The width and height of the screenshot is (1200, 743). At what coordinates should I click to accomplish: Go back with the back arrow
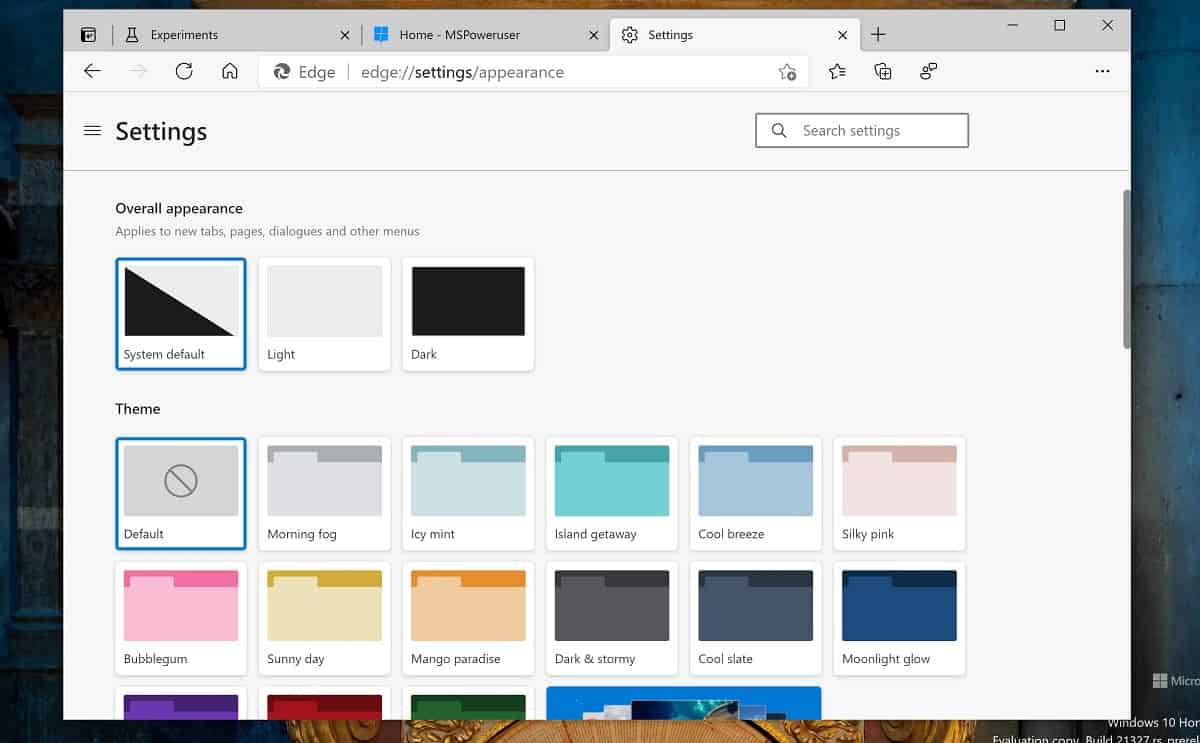pos(92,71)
